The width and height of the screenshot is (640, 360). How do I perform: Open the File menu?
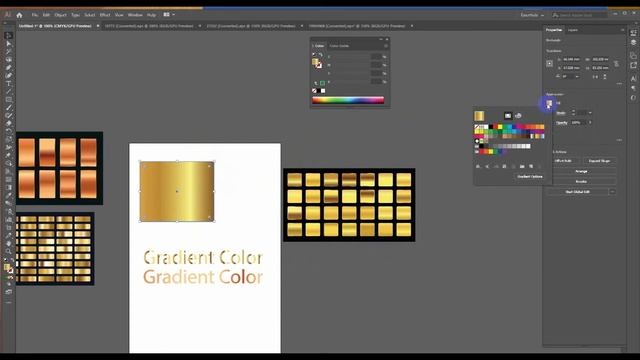(35, 15)
